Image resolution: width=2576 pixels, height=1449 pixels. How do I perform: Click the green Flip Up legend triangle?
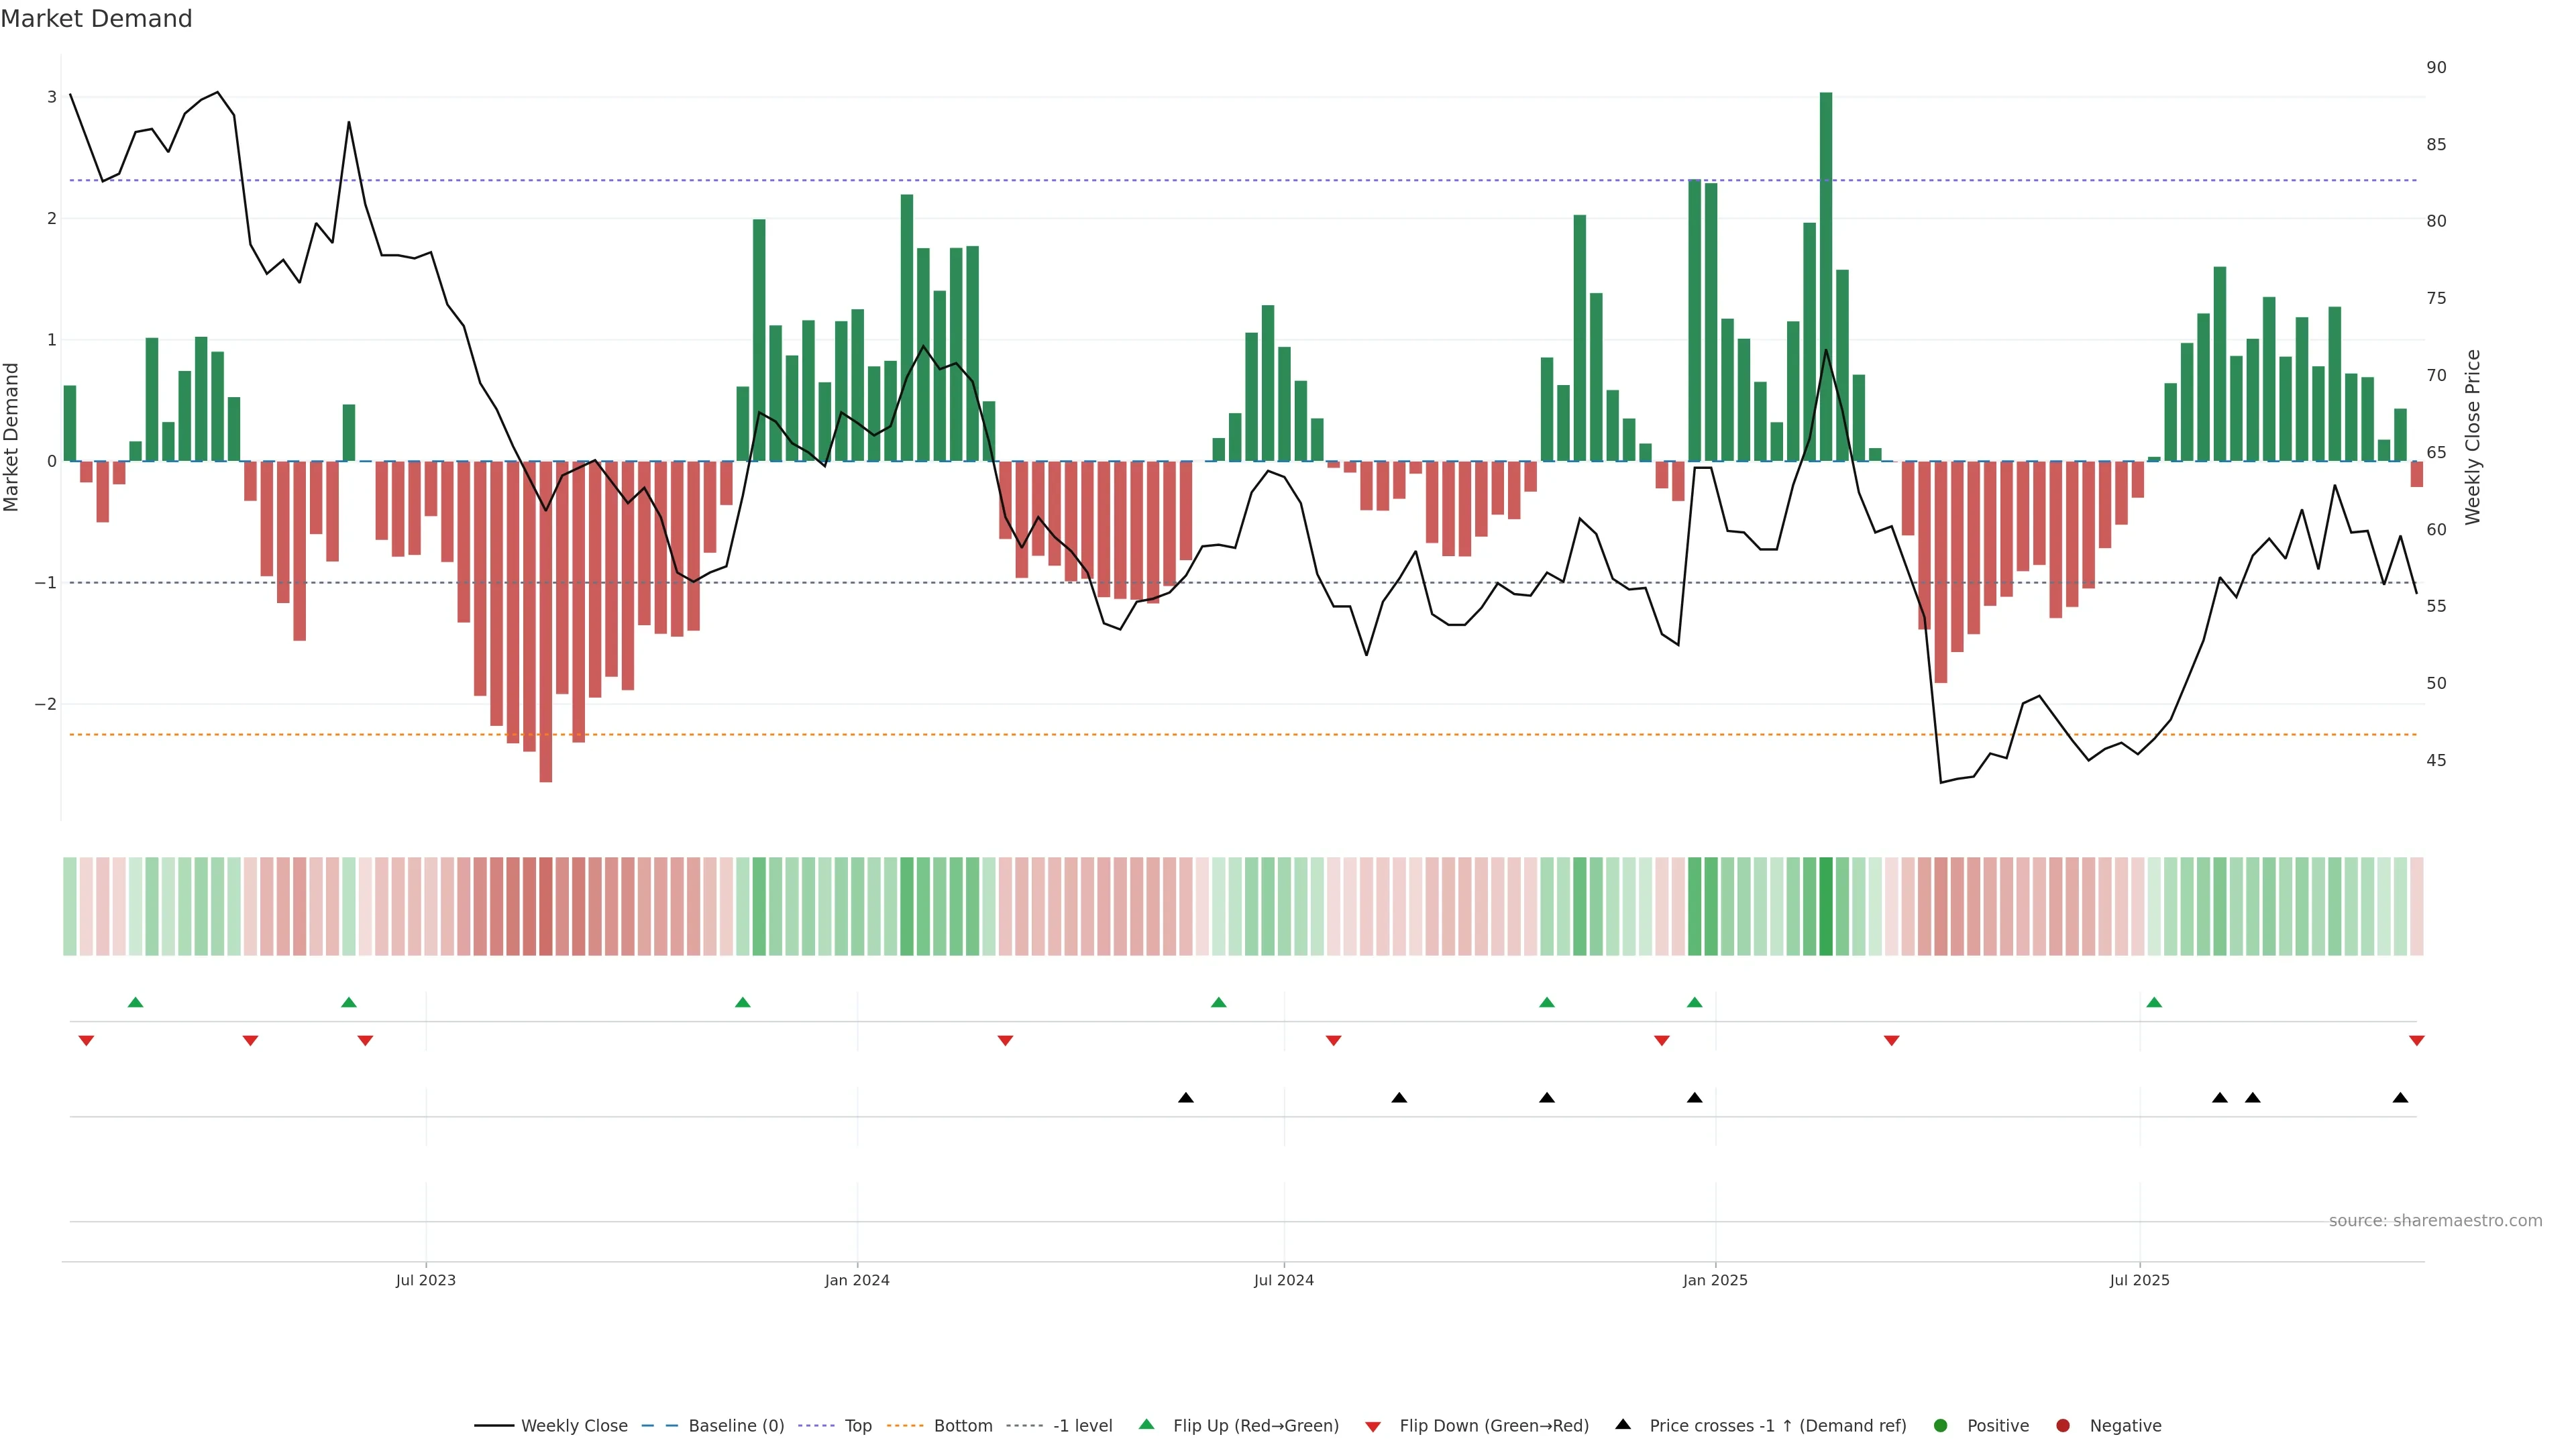click(1146, 1424)
